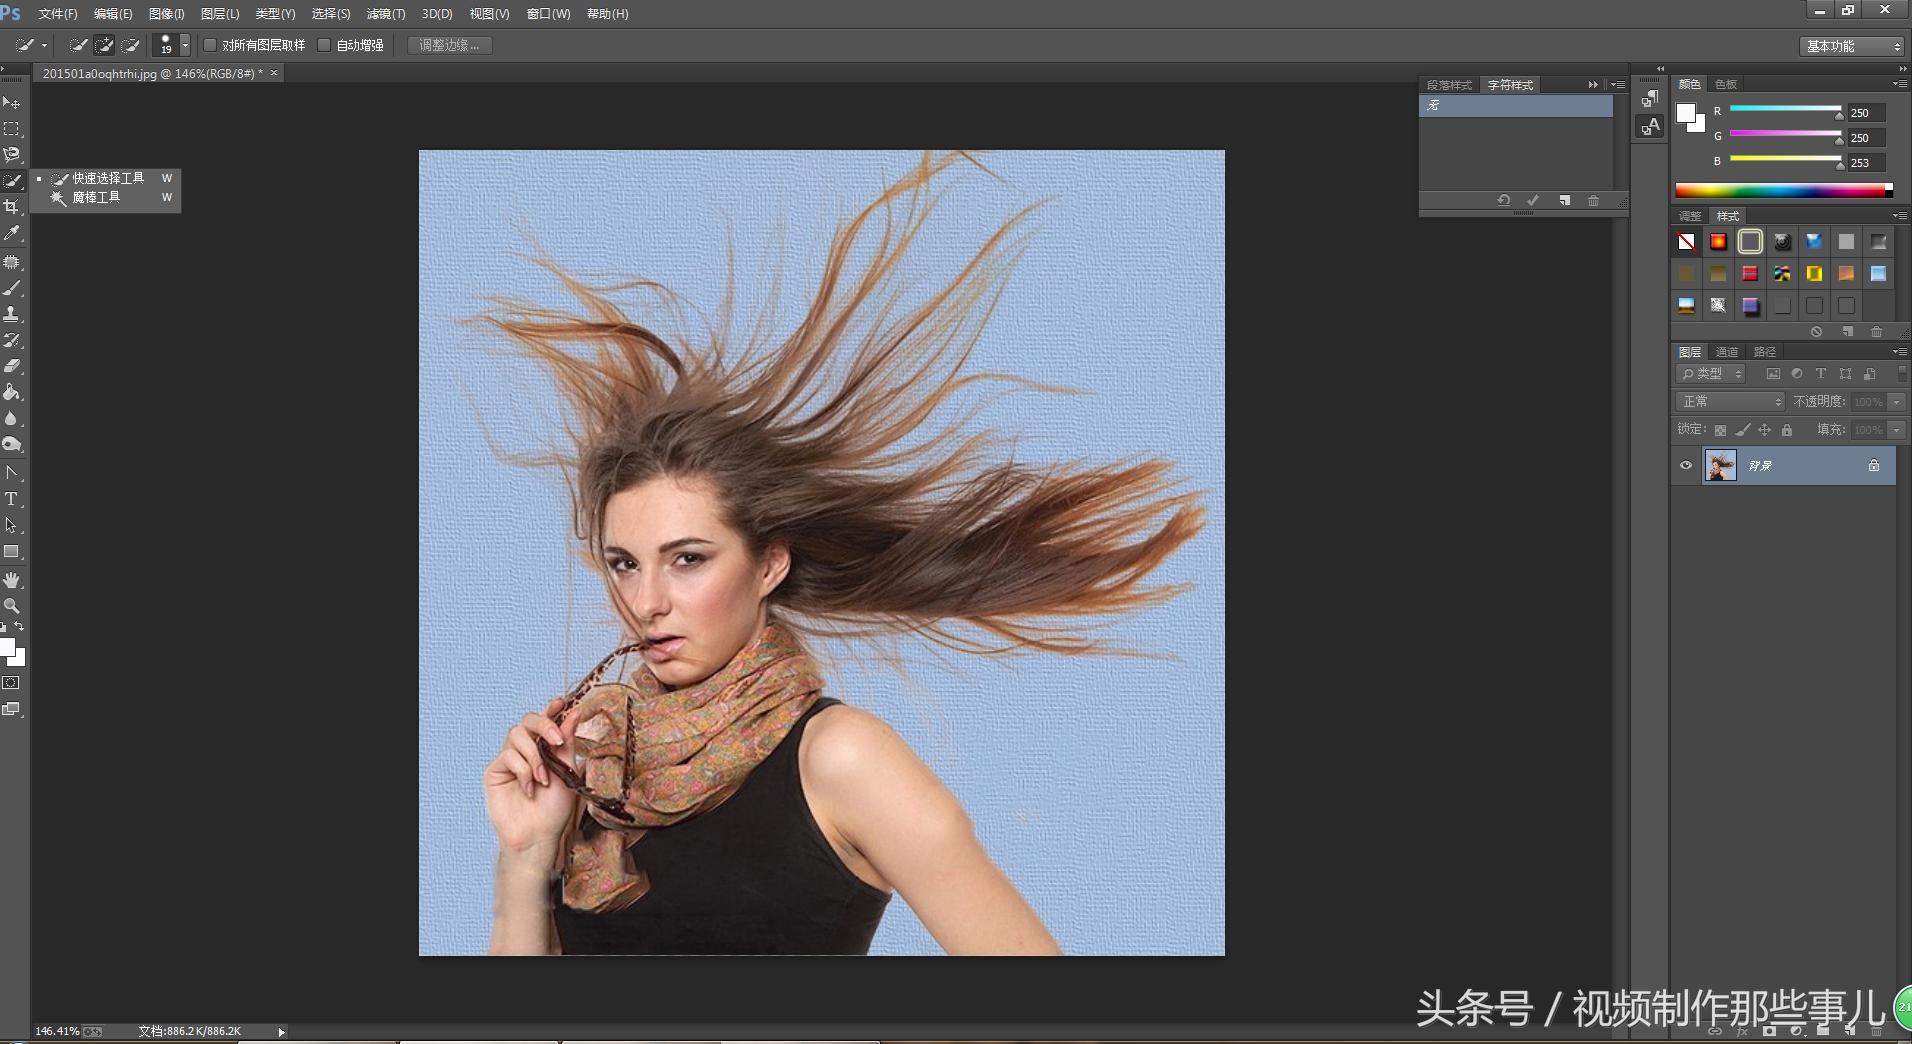Select the Move tool
The width and height of the screenshot is (1912, 1044).
click(12, 103)
